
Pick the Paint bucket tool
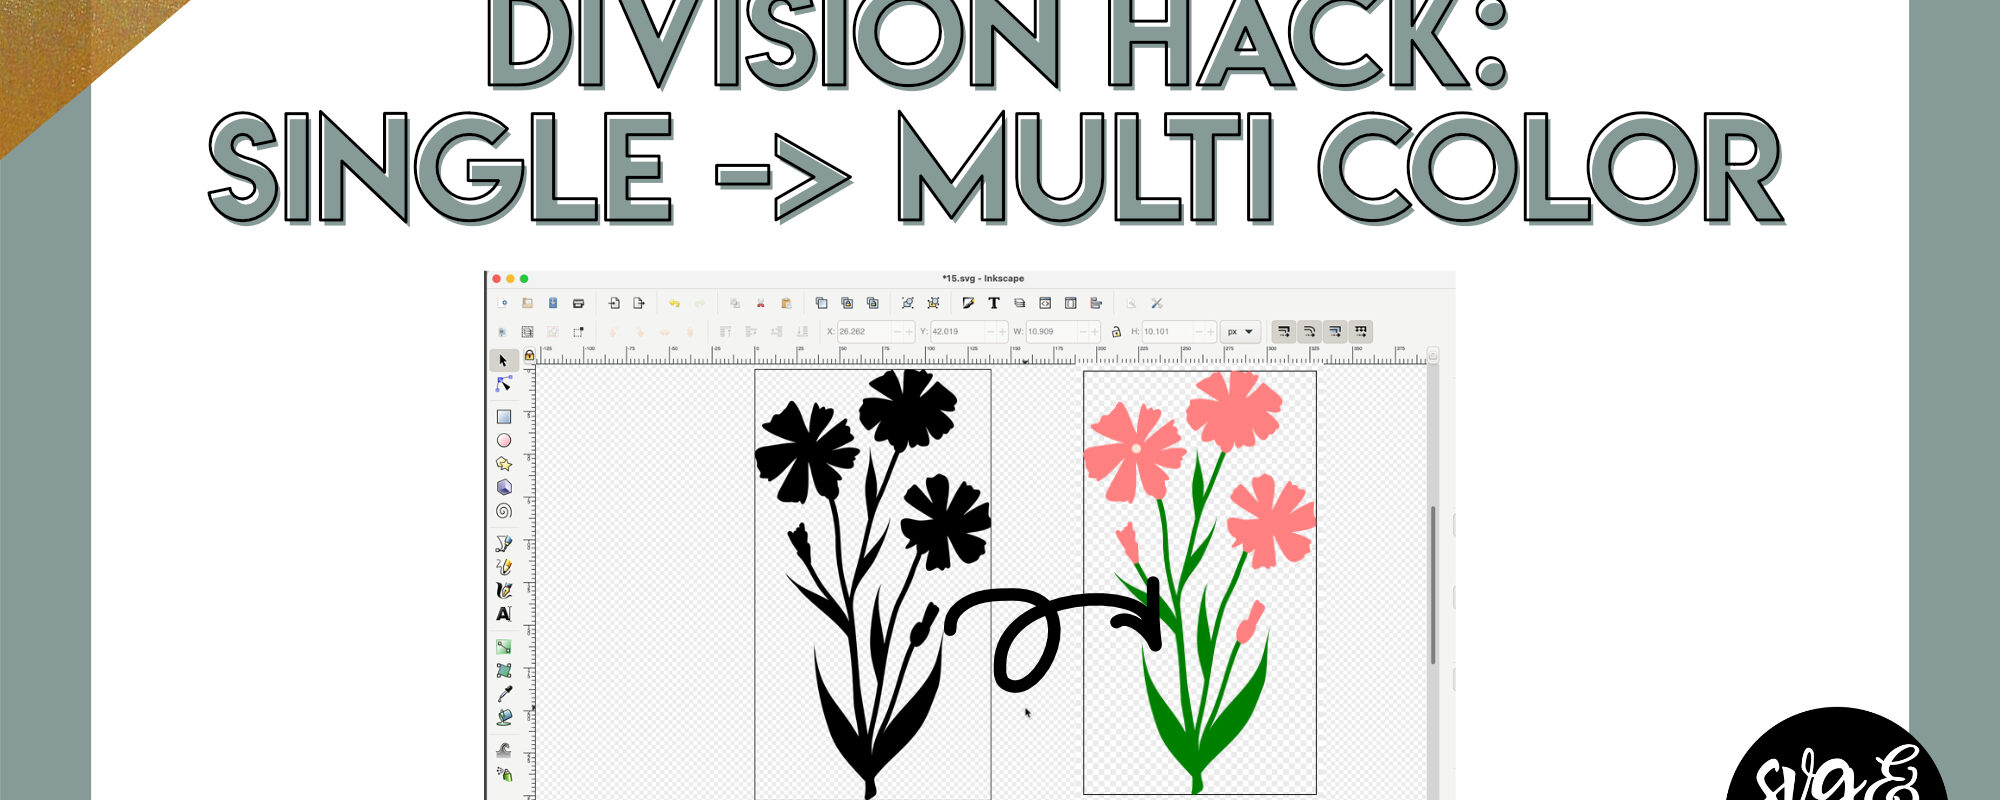pos(504,717)
